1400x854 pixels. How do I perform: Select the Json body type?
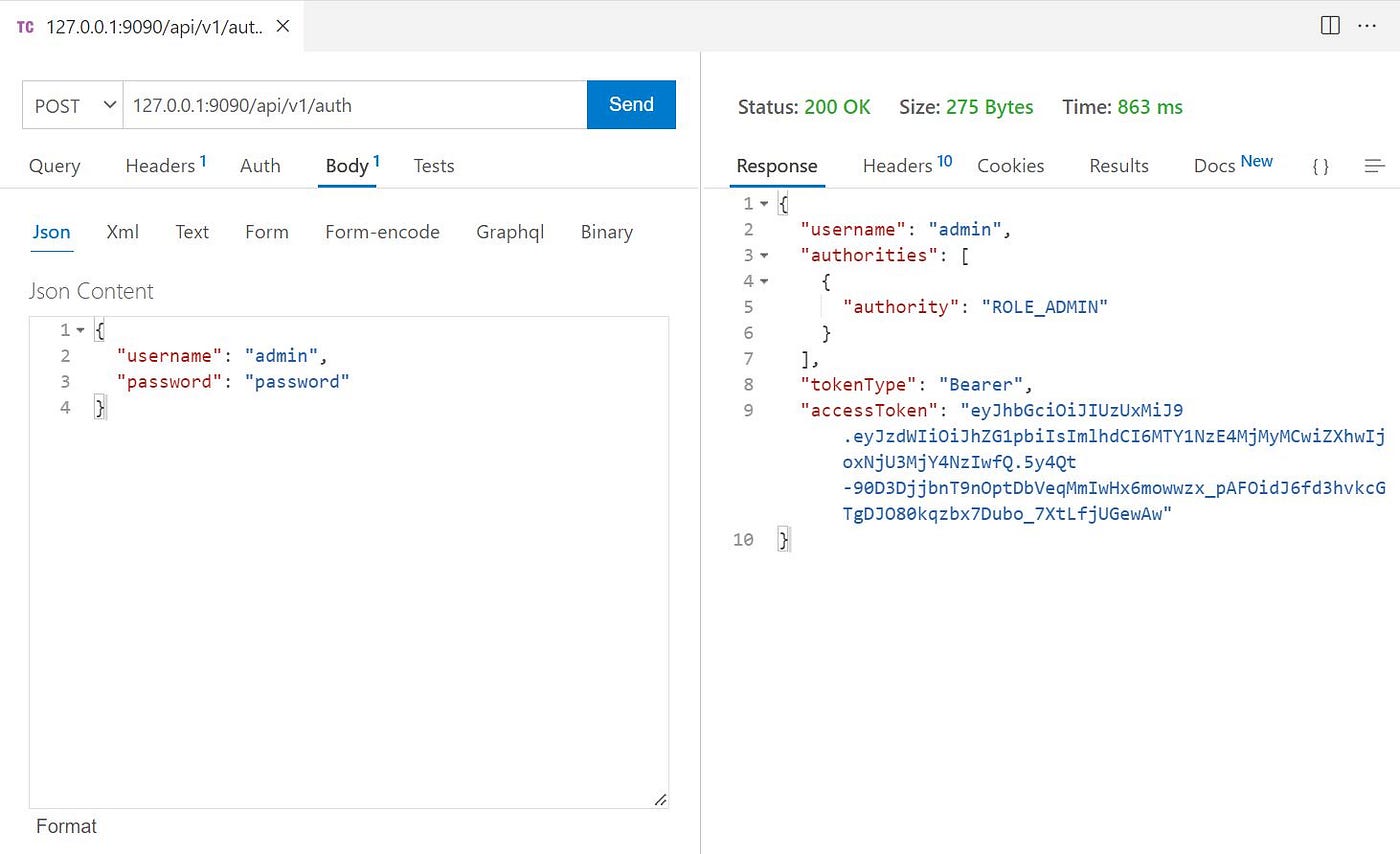(51, 232)
